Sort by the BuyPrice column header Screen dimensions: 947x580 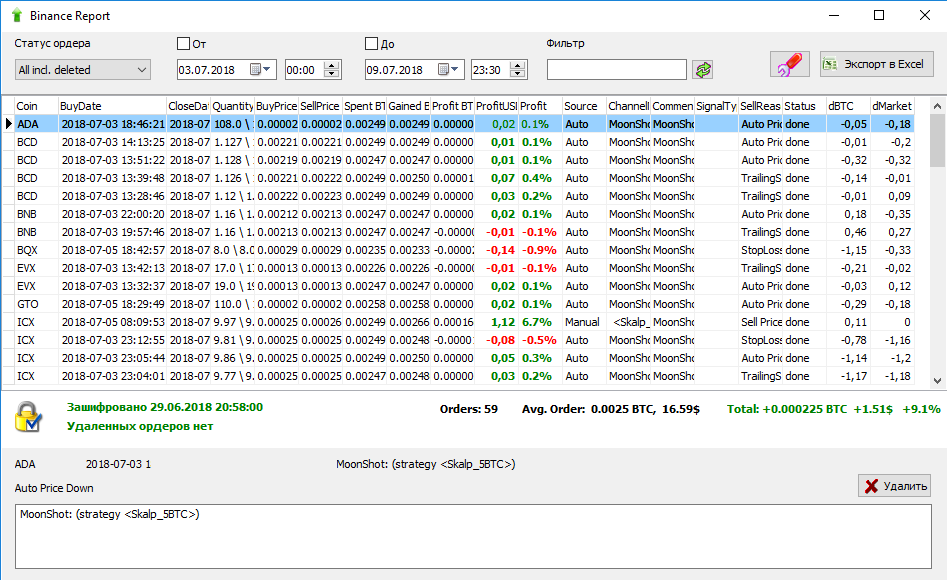[x=277, y=106]
